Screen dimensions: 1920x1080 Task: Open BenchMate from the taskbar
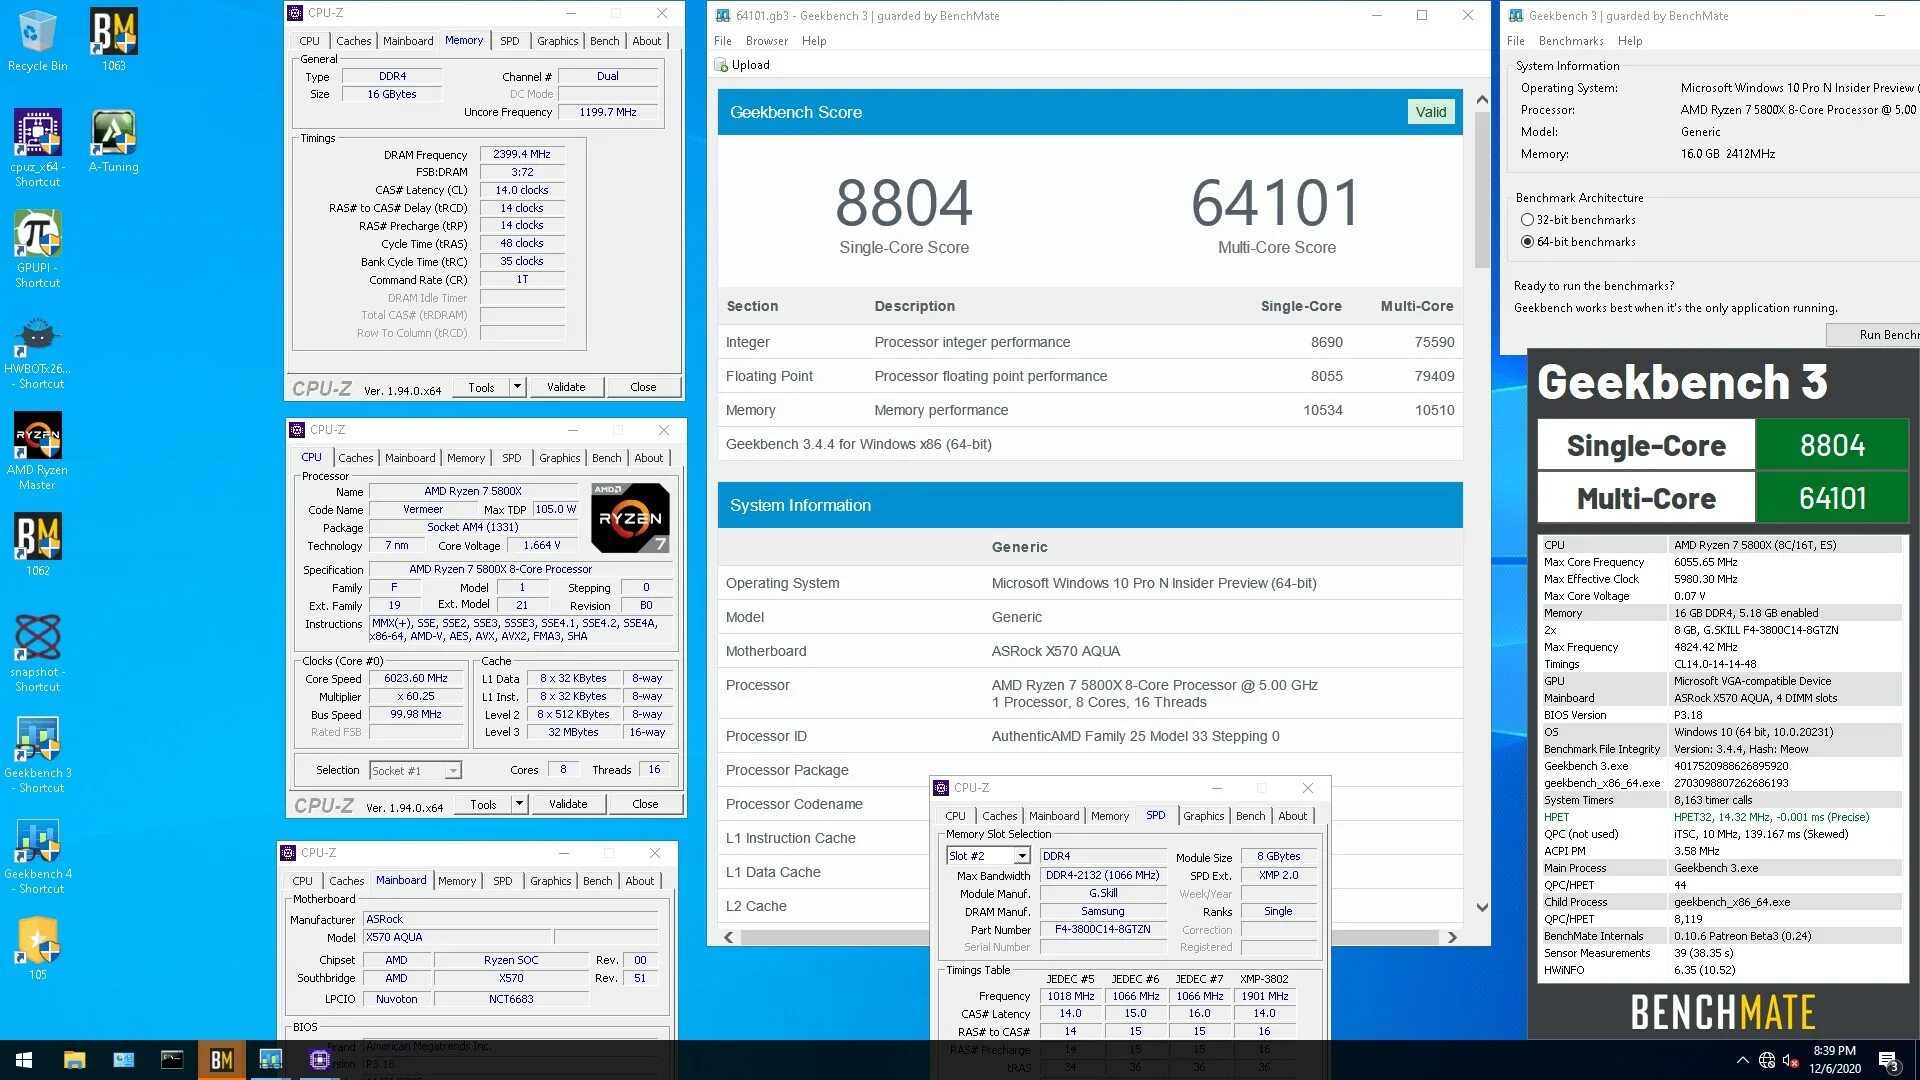(x=221, y=1060)
